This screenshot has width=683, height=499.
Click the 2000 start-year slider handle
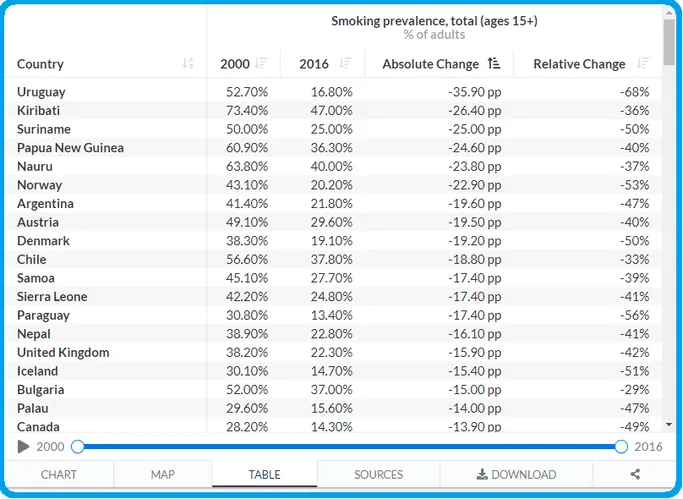(78, 447)
